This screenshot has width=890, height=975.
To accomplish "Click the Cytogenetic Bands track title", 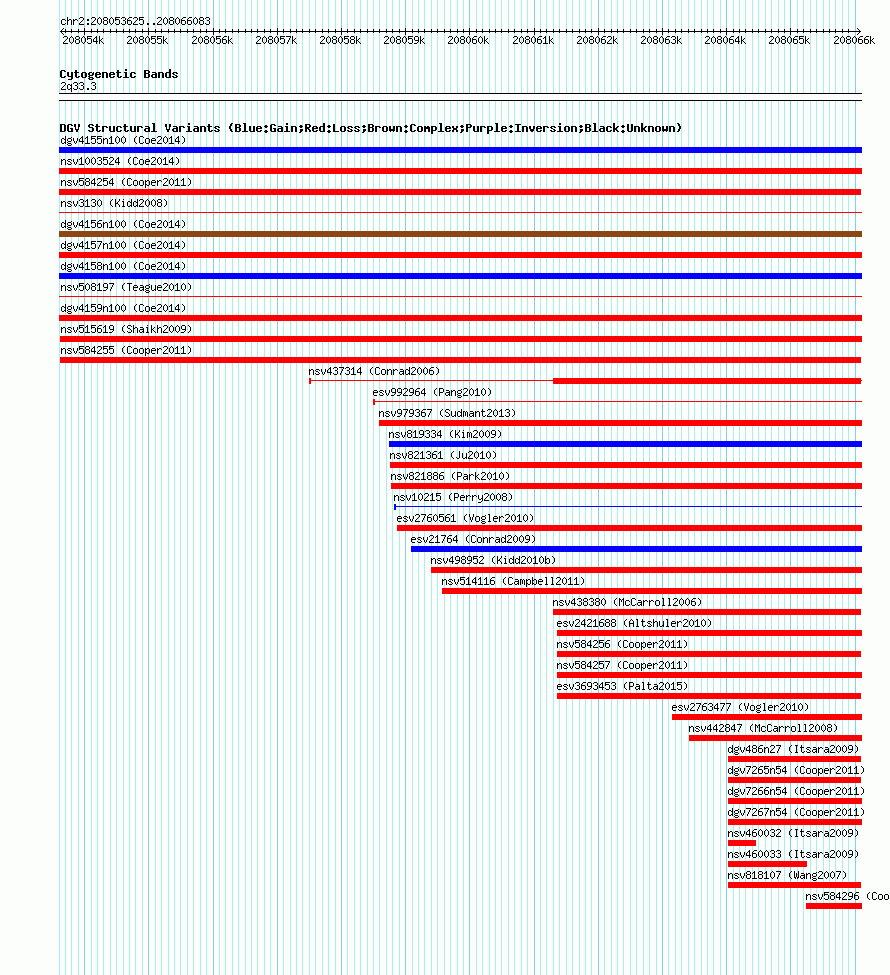I will point(119,74).
